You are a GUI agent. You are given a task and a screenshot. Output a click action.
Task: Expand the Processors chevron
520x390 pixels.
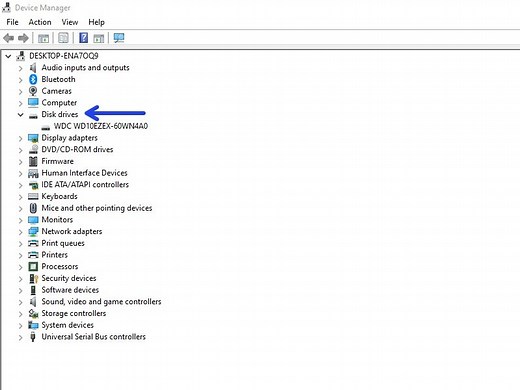[20, 267]
